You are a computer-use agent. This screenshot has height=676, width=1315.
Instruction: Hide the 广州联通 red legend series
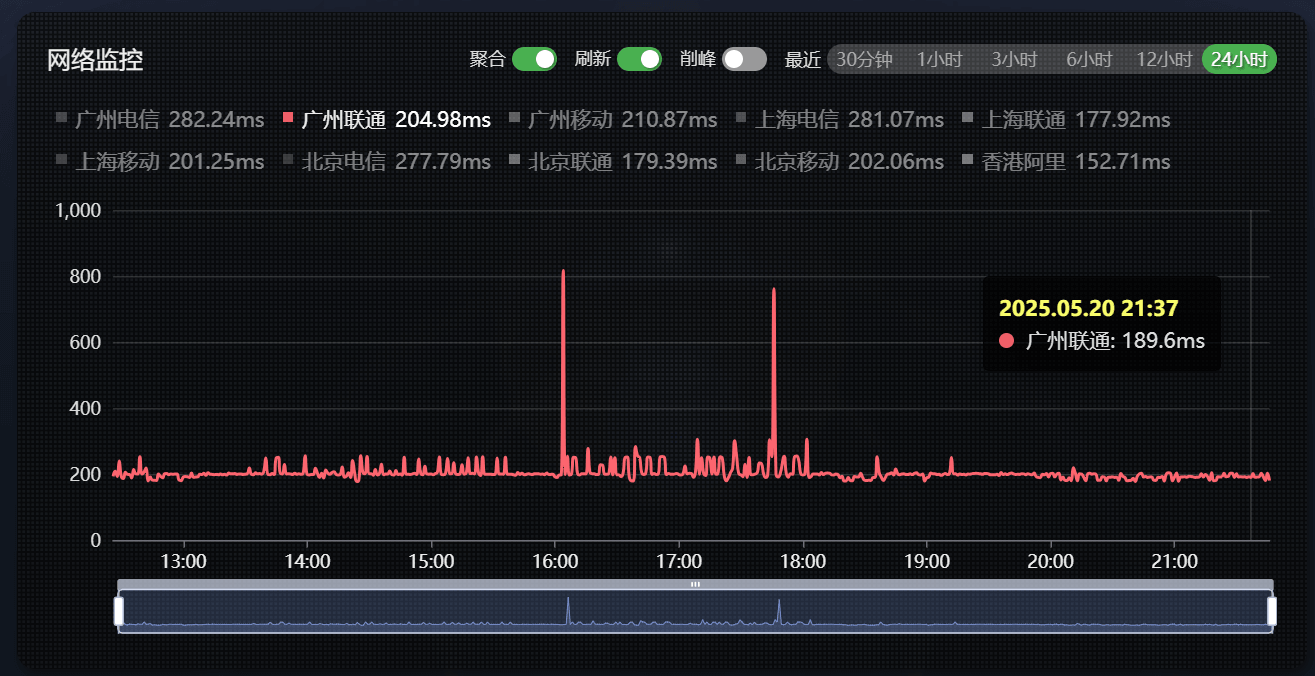click(386, 120)
